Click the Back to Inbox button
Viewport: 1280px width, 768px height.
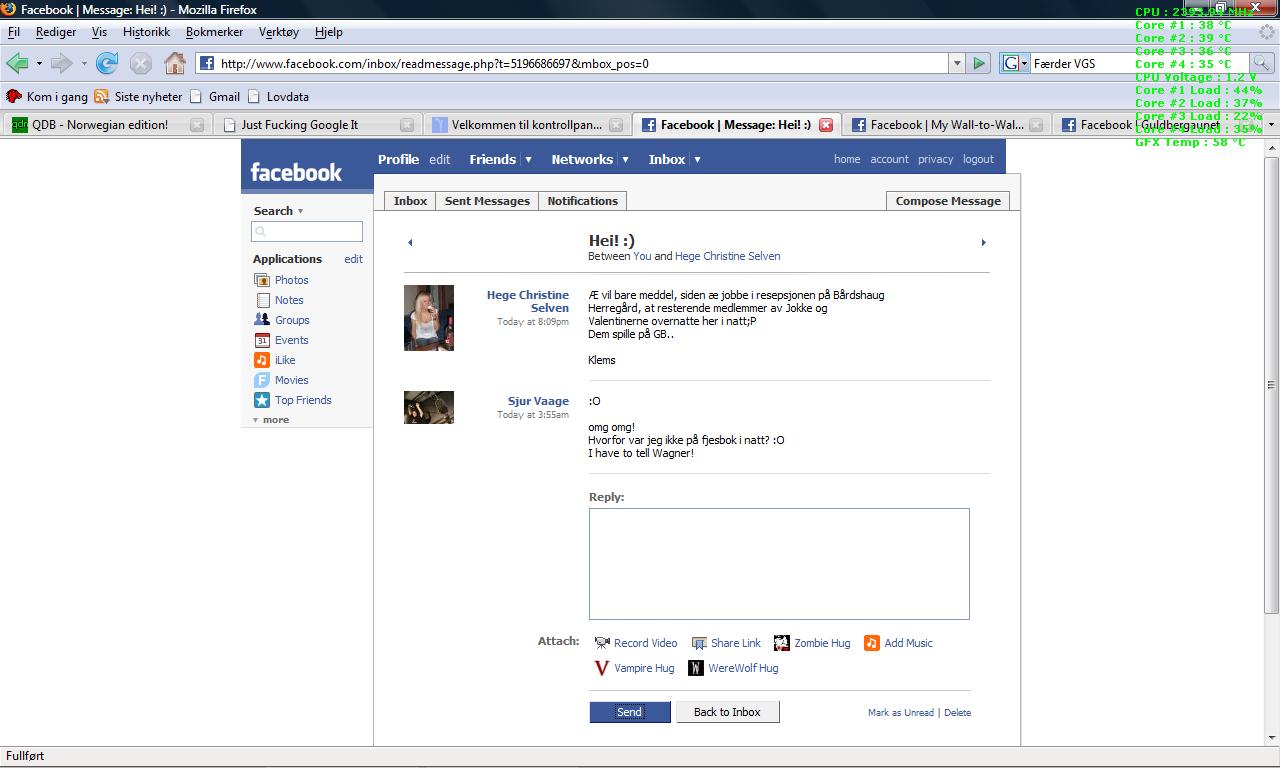(728, 712)
